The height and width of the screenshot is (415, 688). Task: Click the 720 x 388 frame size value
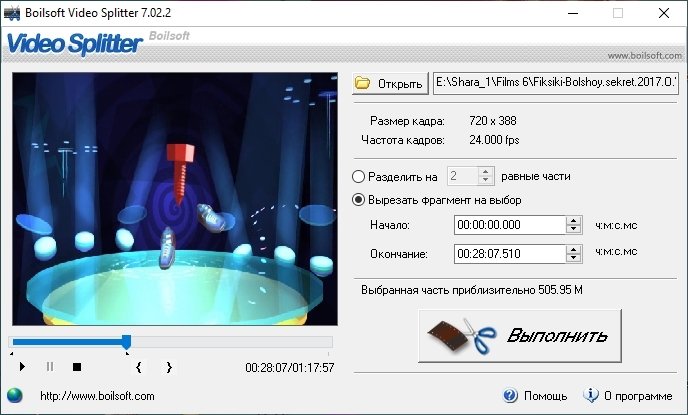tap(493, 121)
